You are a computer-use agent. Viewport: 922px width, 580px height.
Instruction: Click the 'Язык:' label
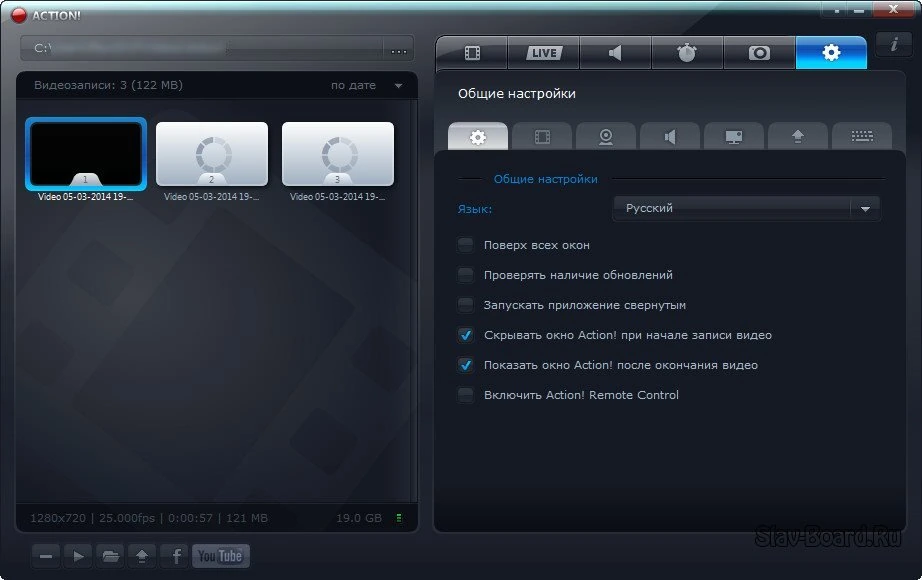tap(475, 209)
